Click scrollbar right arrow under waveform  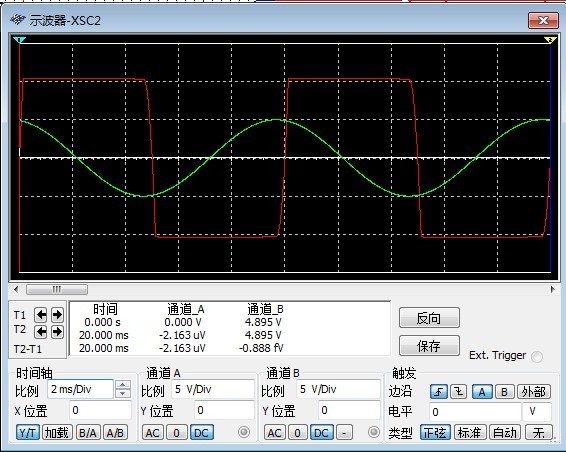coord(552,289)
